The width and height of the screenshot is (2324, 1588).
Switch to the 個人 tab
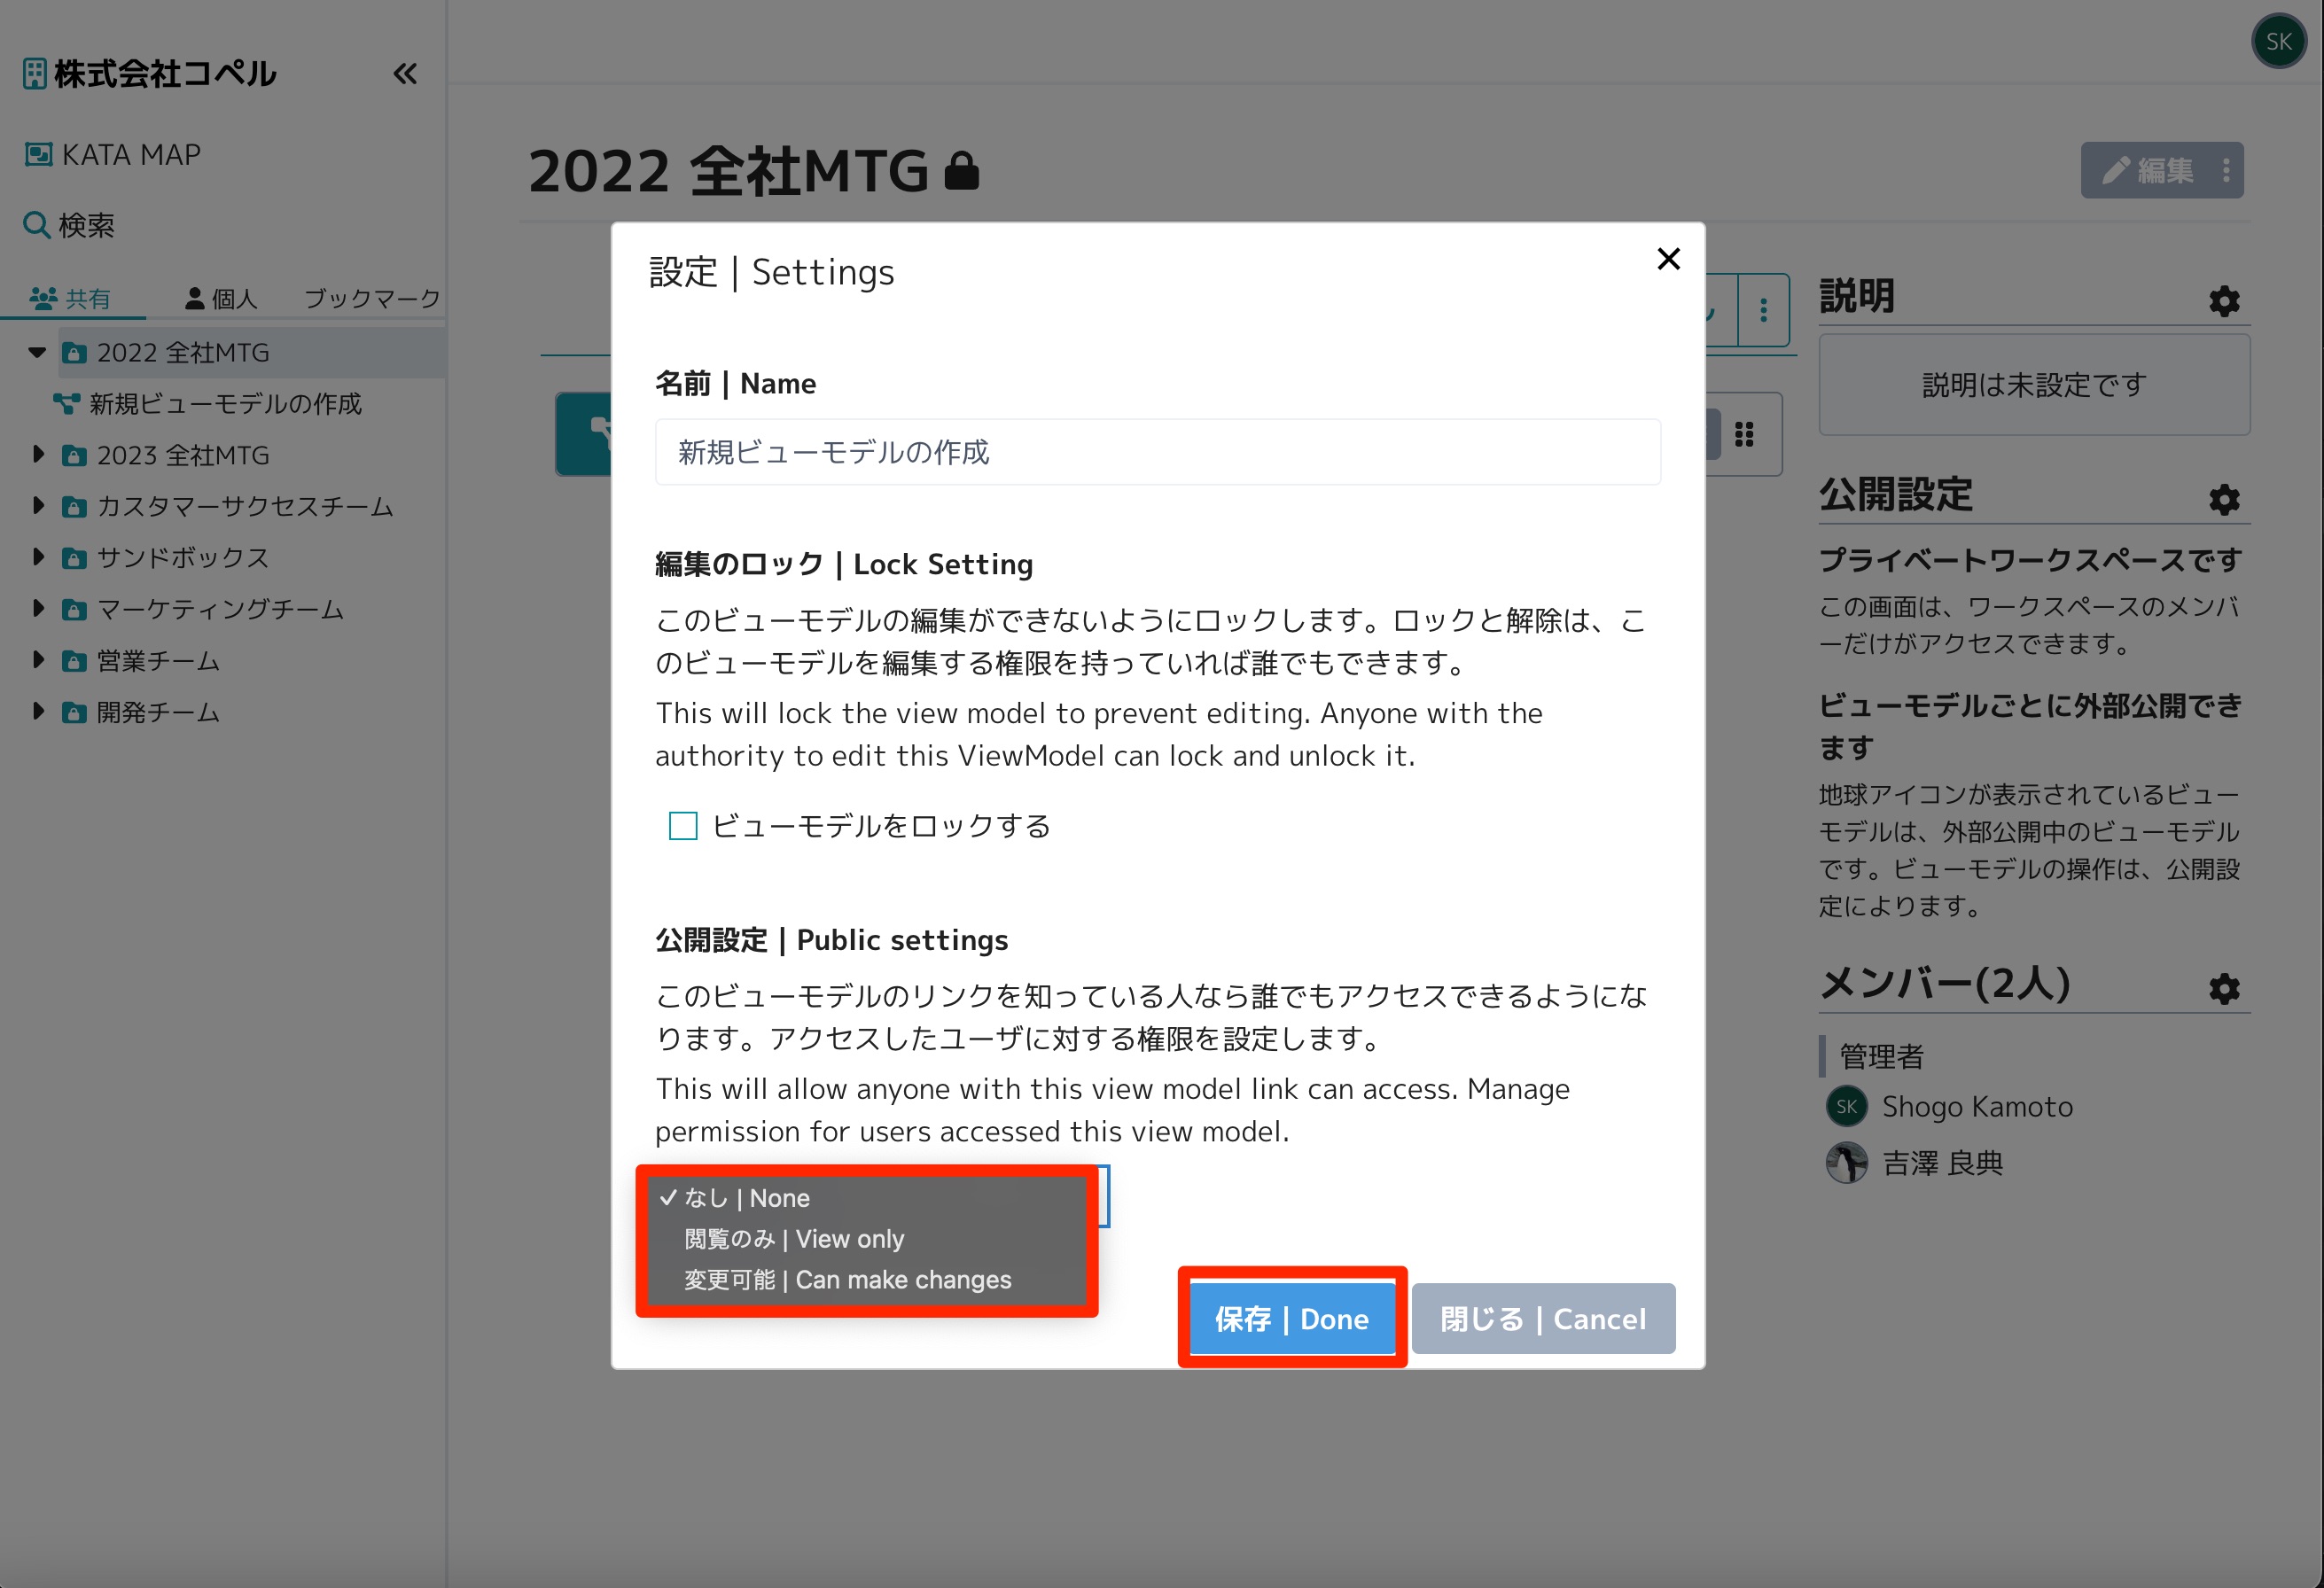[222, 298]
